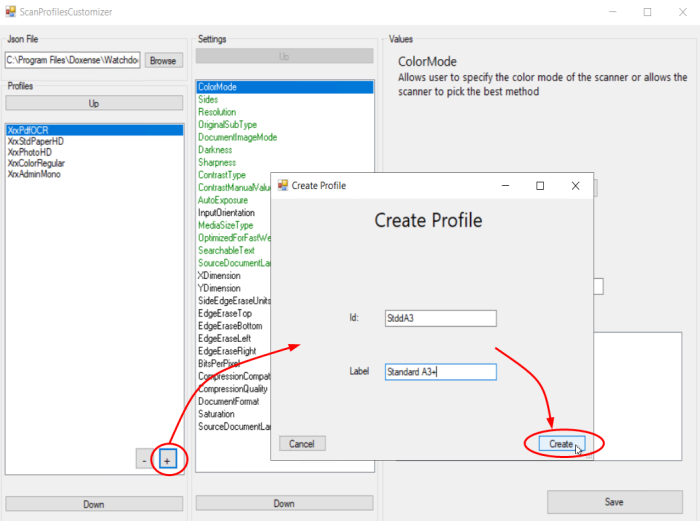This screenshot has width=700, height=521.
Task: Select the Resolution setting
Action: pos(217,112)
